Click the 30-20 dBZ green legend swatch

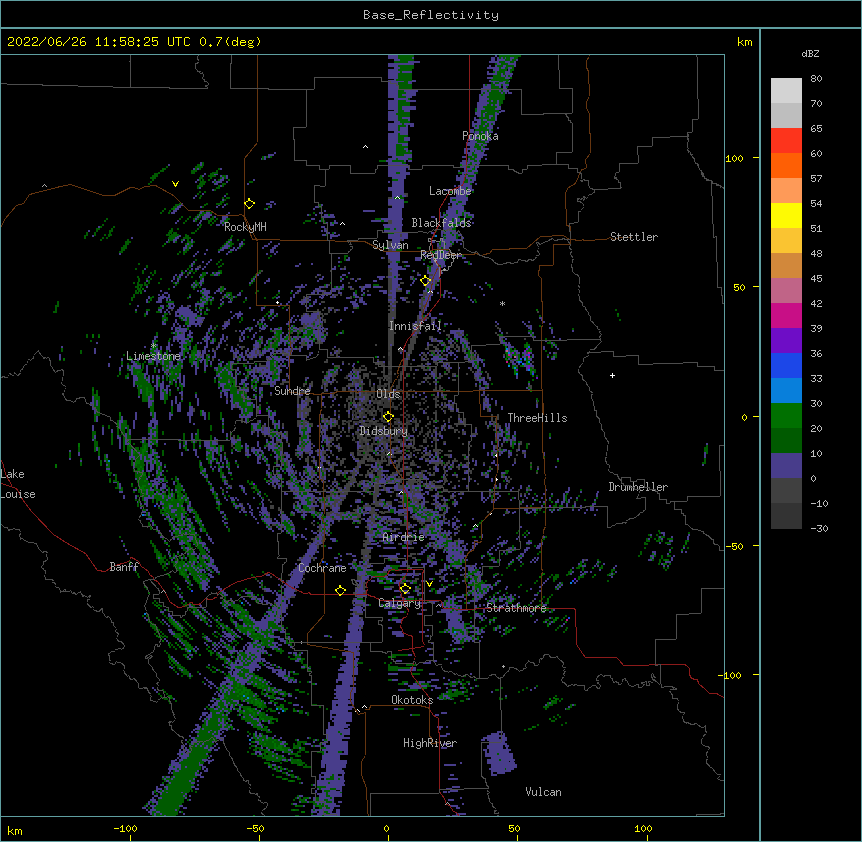[786, 416]
